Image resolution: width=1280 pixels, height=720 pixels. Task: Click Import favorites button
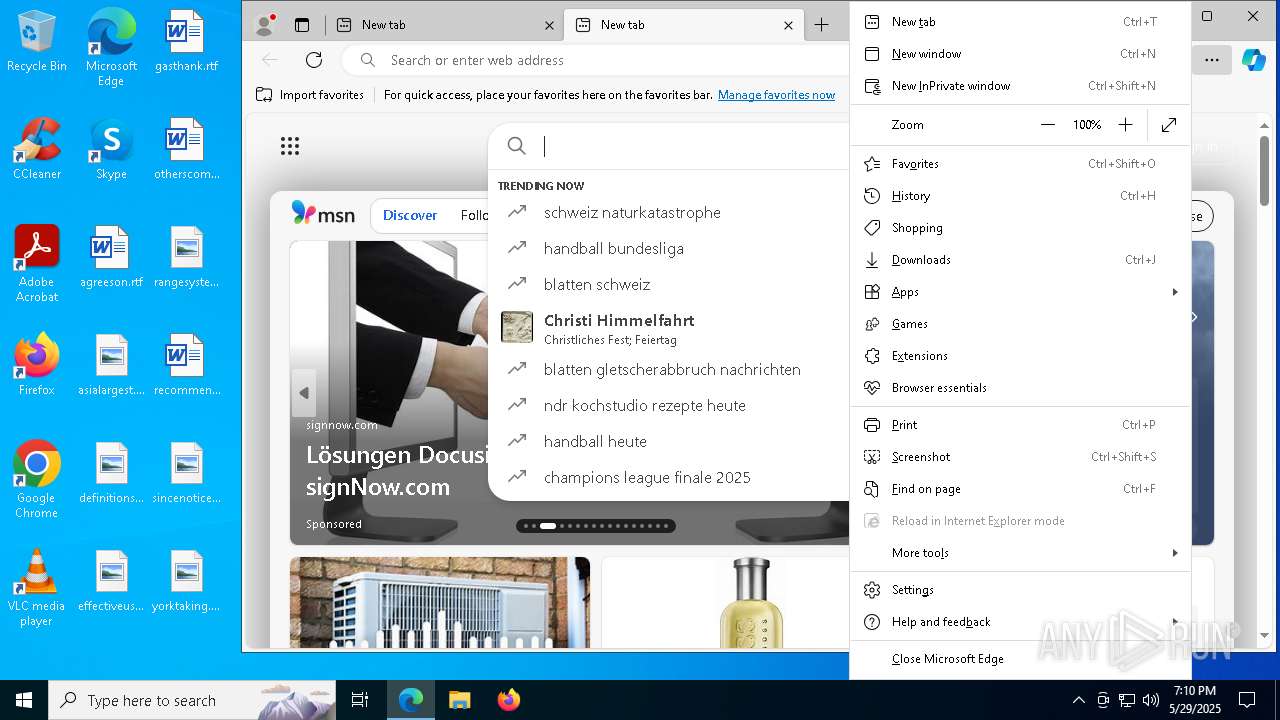[x=310, y=95]
